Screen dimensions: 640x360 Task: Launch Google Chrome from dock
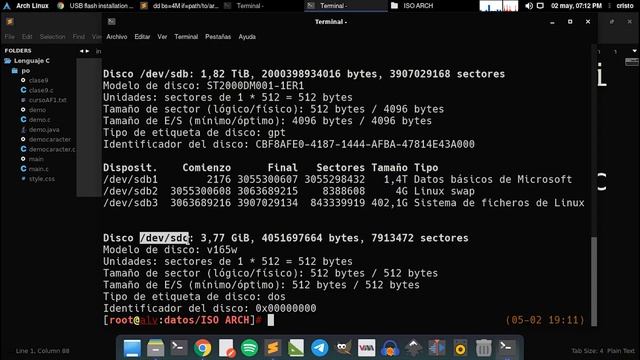tap(202, 348)
